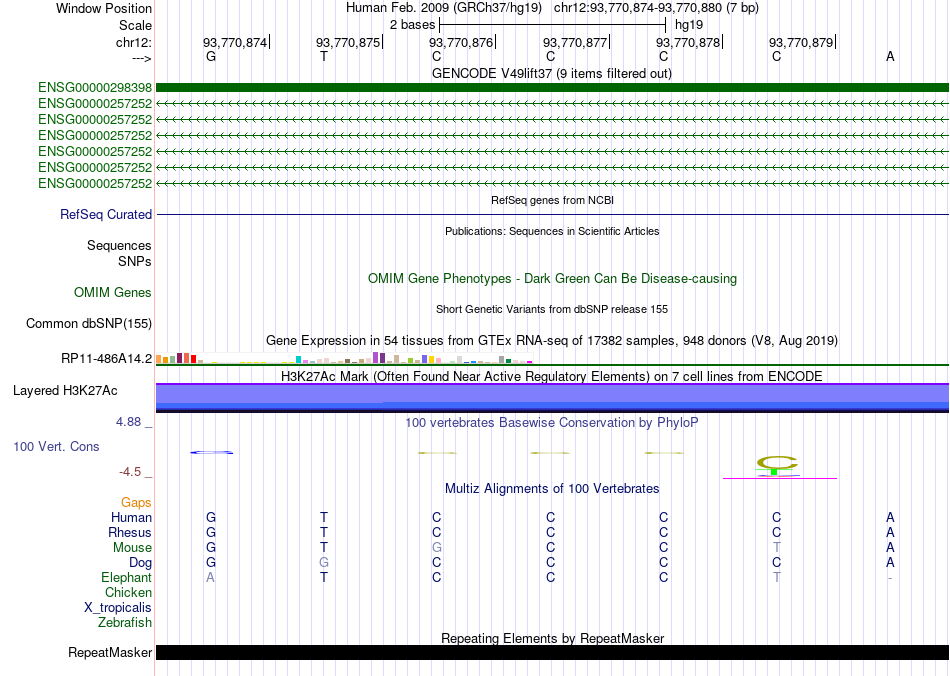Screen dimensions: 950x676
Task: Open H3K27Ac Mark ENCODE track title
Action: [552, 376]
